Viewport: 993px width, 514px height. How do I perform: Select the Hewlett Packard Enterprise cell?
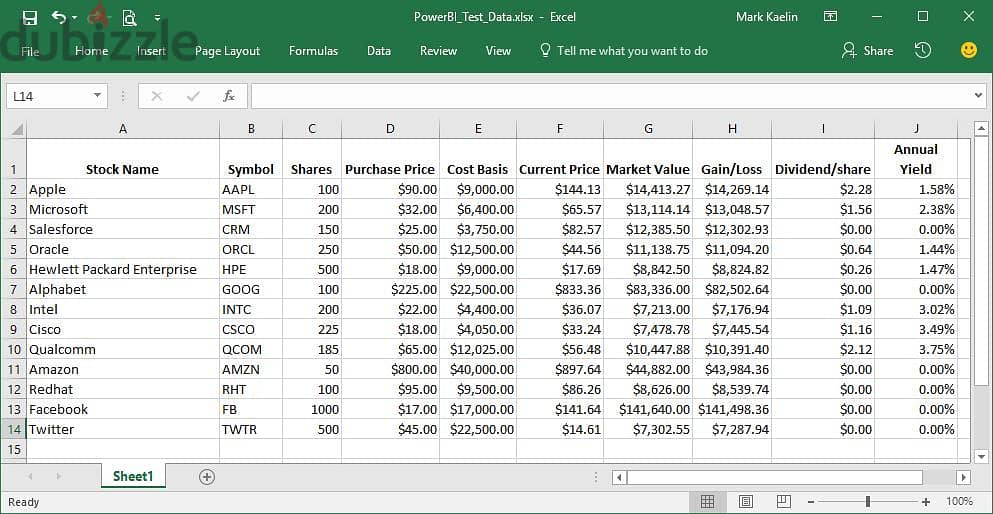[123, 270]
